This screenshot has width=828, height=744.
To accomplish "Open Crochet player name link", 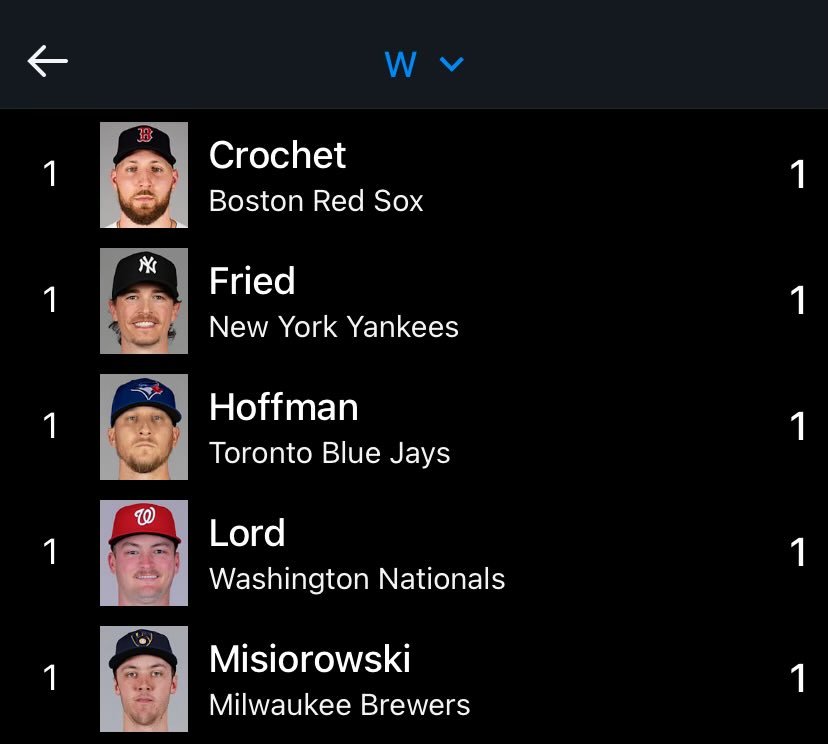I will click(x=277, y=155).
